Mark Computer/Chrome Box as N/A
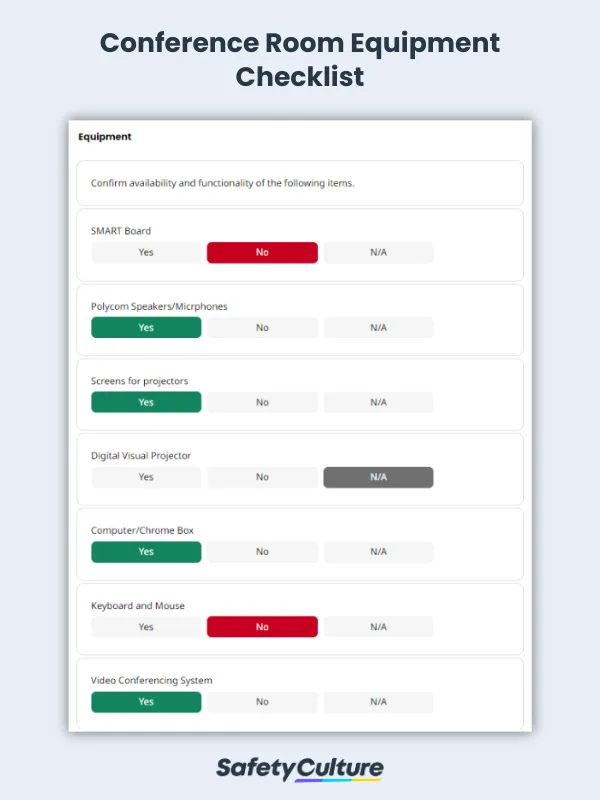The width and height of the screenshot is (600, 800). click(378, 551)
